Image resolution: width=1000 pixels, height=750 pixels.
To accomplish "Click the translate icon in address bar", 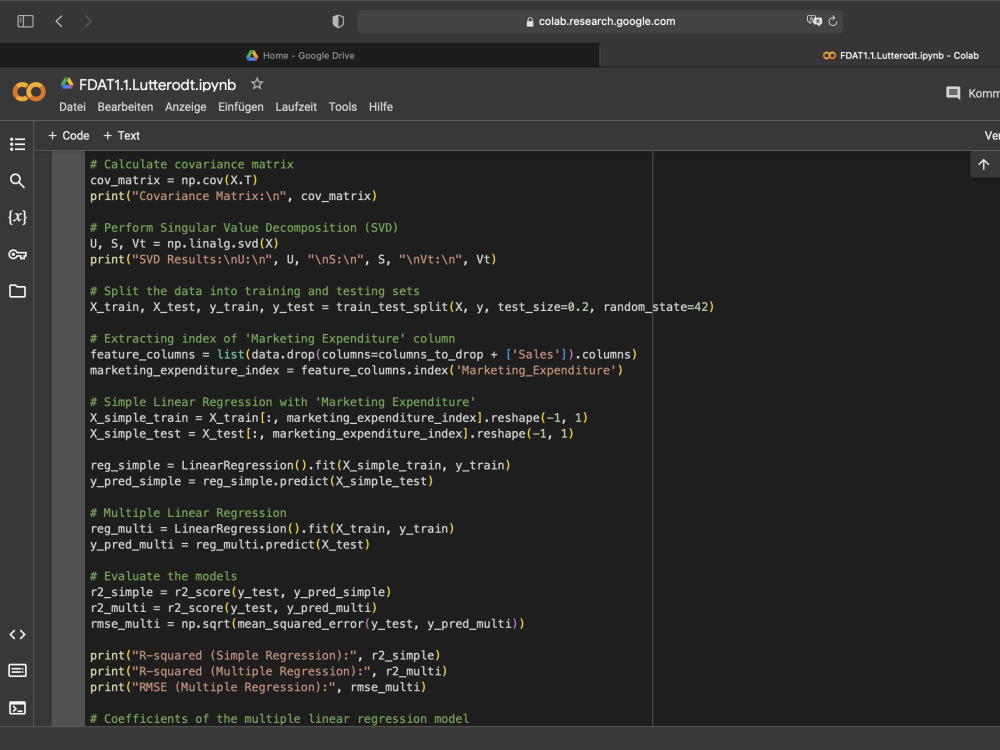I will click(814, 21).
